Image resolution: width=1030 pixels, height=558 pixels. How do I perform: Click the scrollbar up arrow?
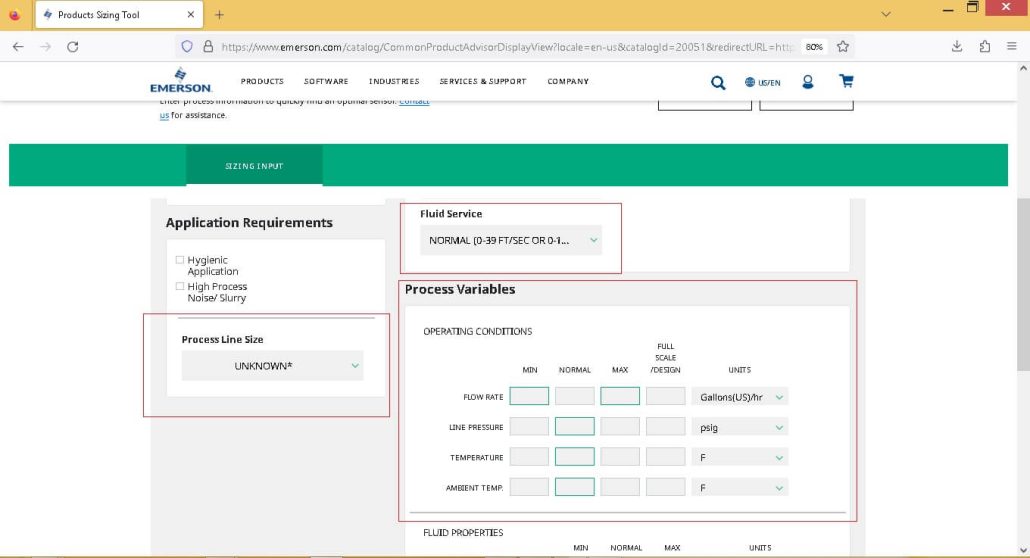click(x=1023, y=68)
